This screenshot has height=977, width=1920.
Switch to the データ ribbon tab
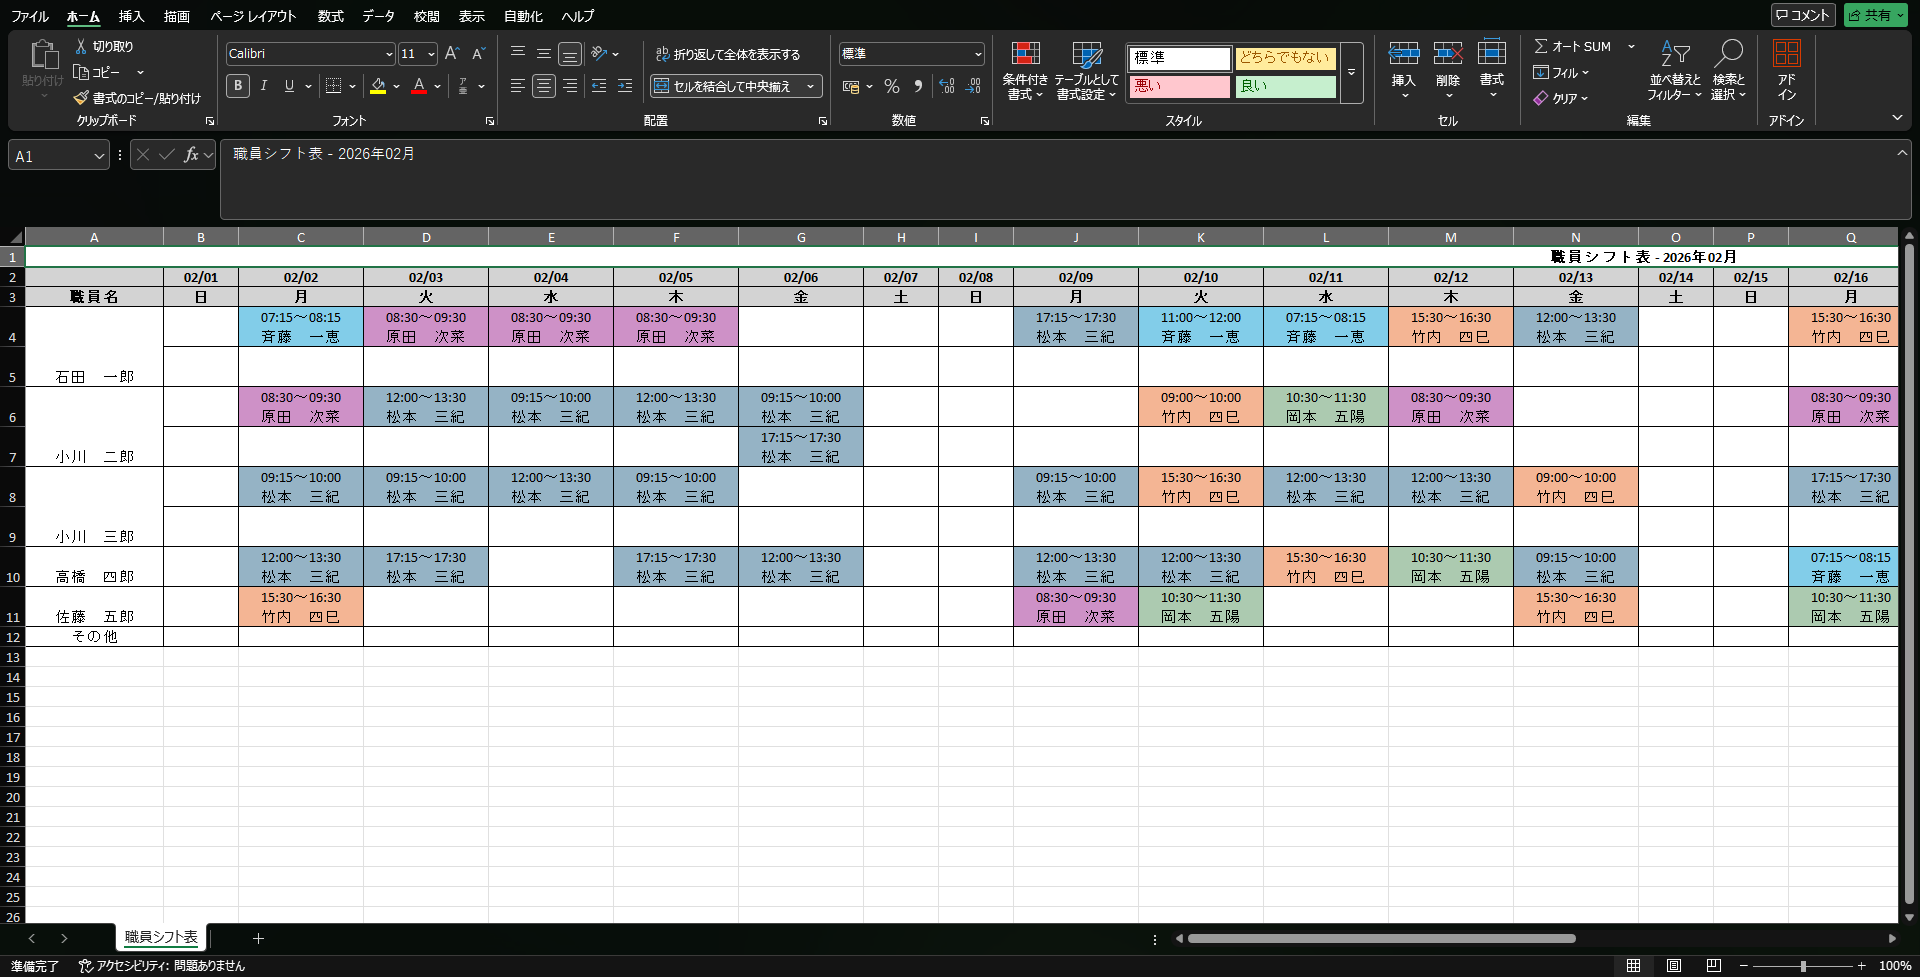(x=378, y=16)
